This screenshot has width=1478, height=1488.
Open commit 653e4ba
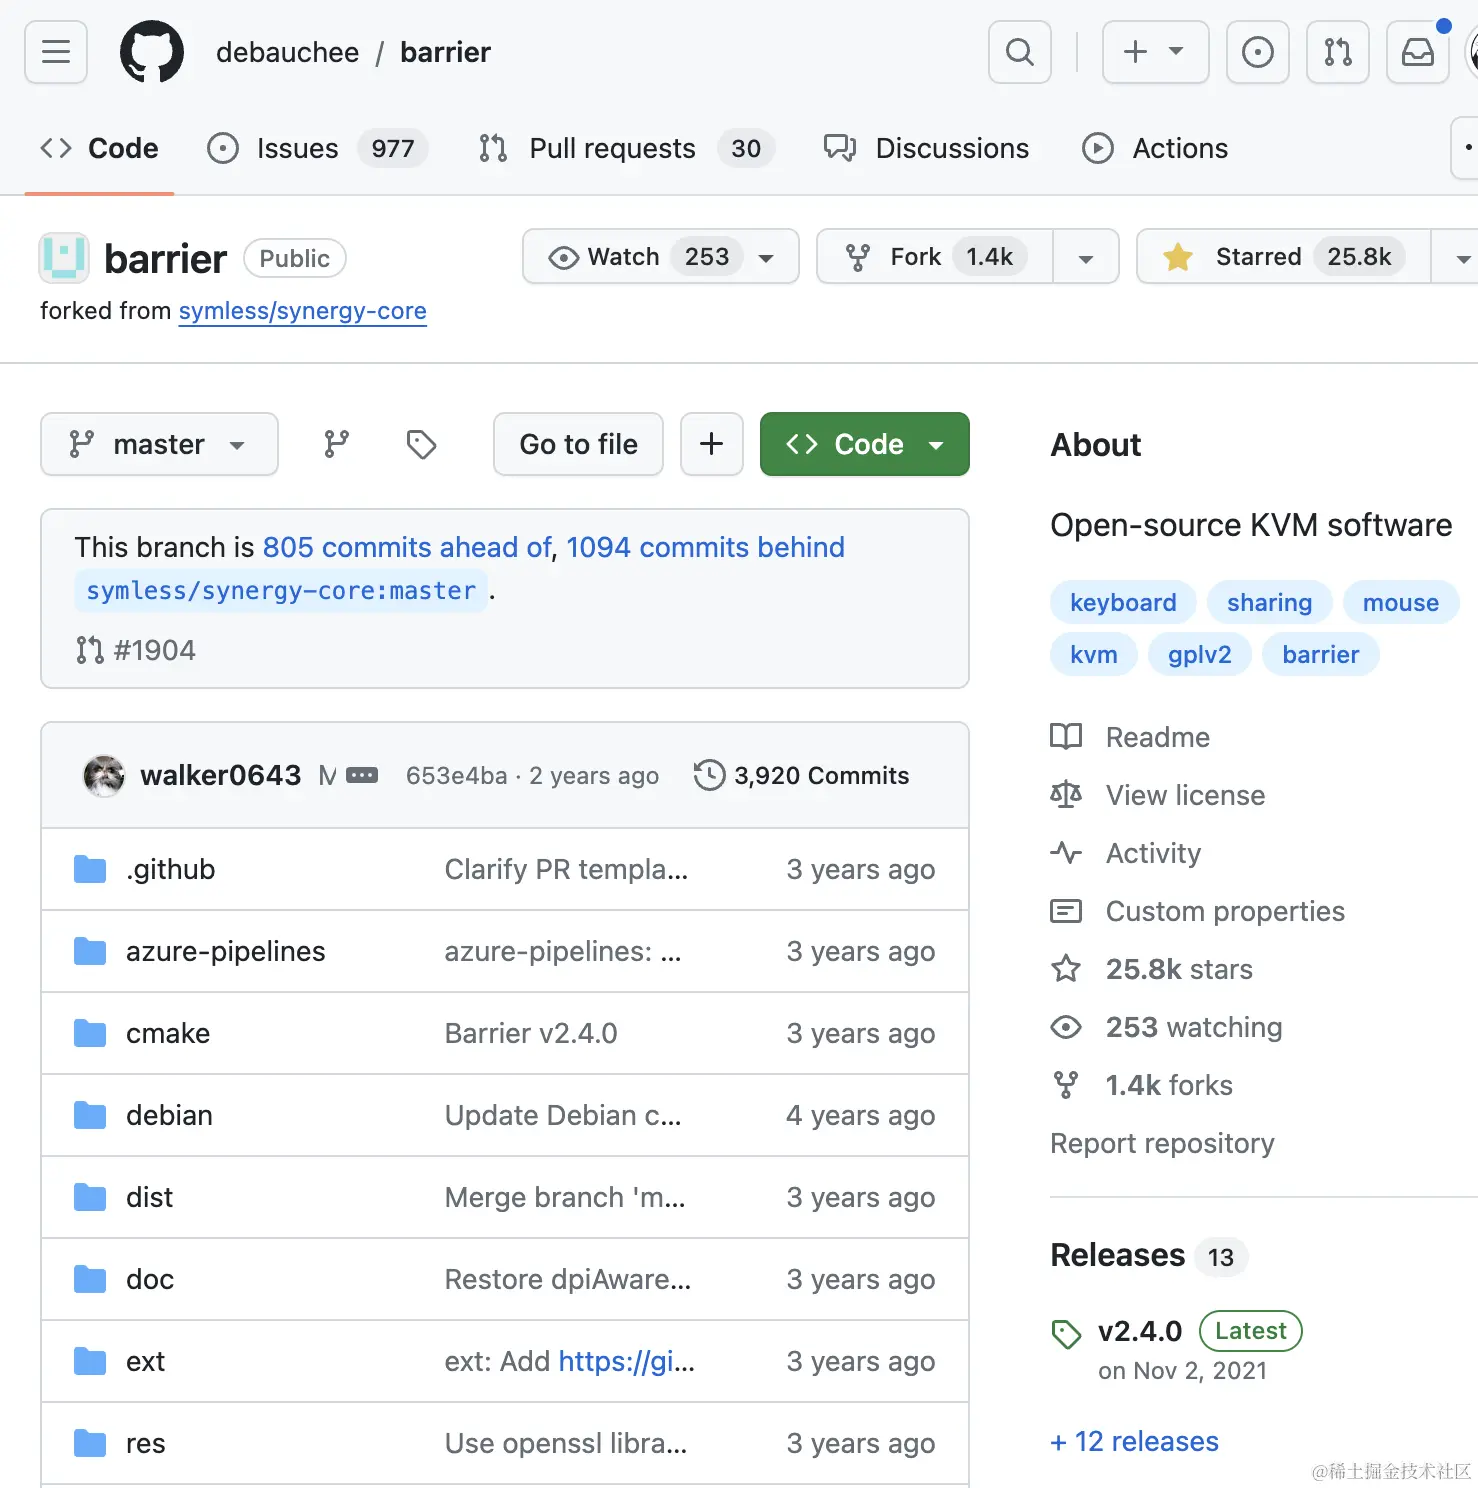(456, 776)
